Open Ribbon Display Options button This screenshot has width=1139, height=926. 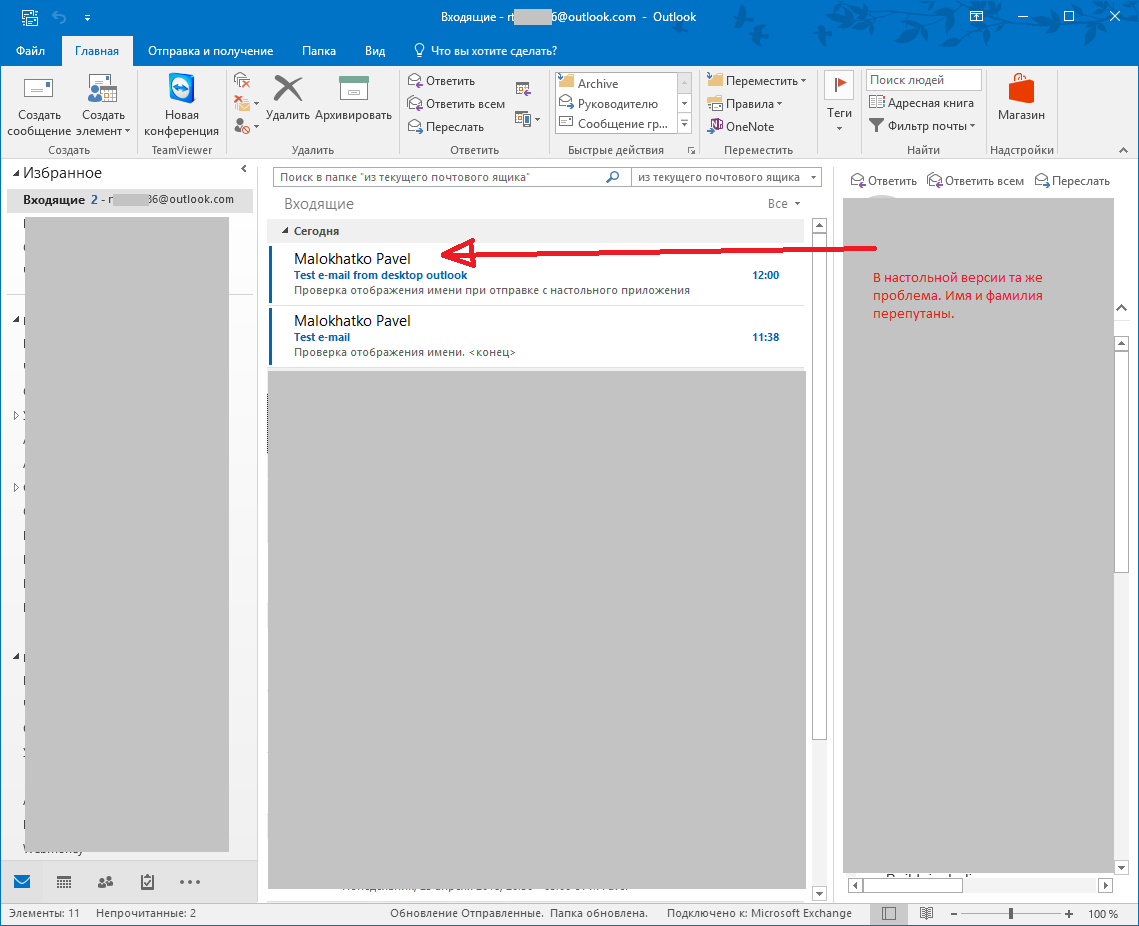[x=976, y=16]
